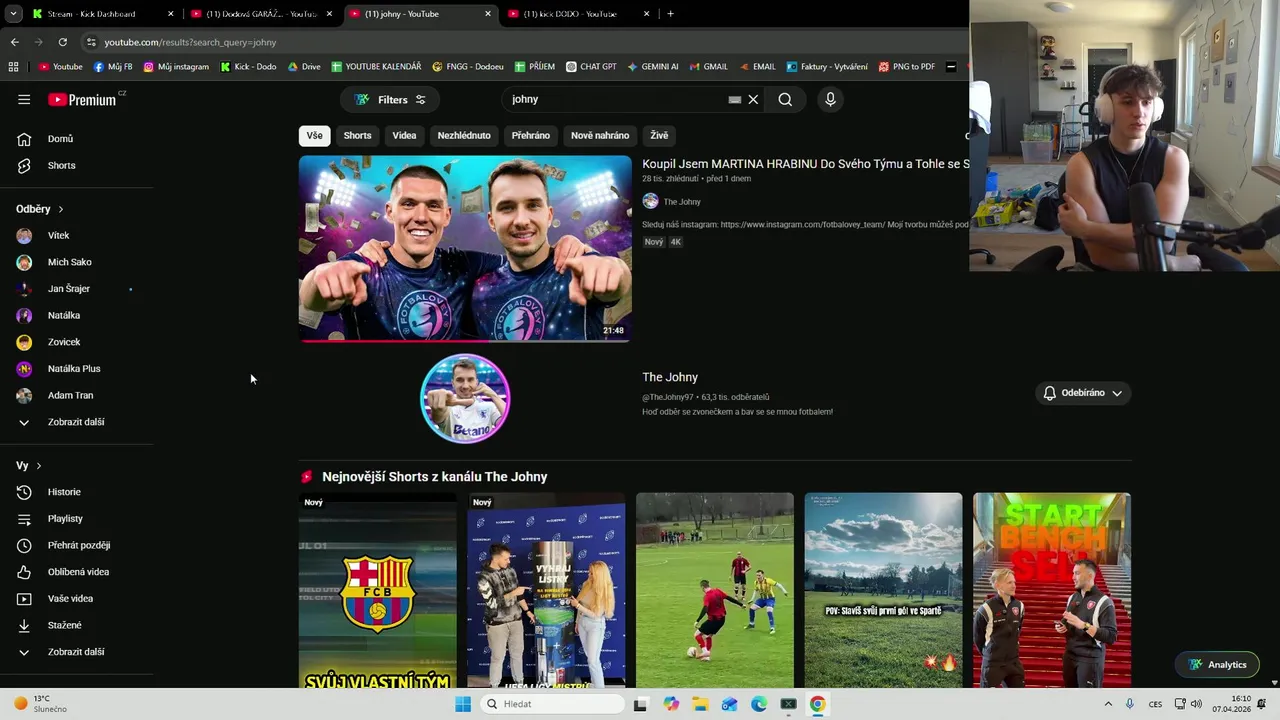
Task: Open Přehrát později watch later list
Action: [79, 545]
